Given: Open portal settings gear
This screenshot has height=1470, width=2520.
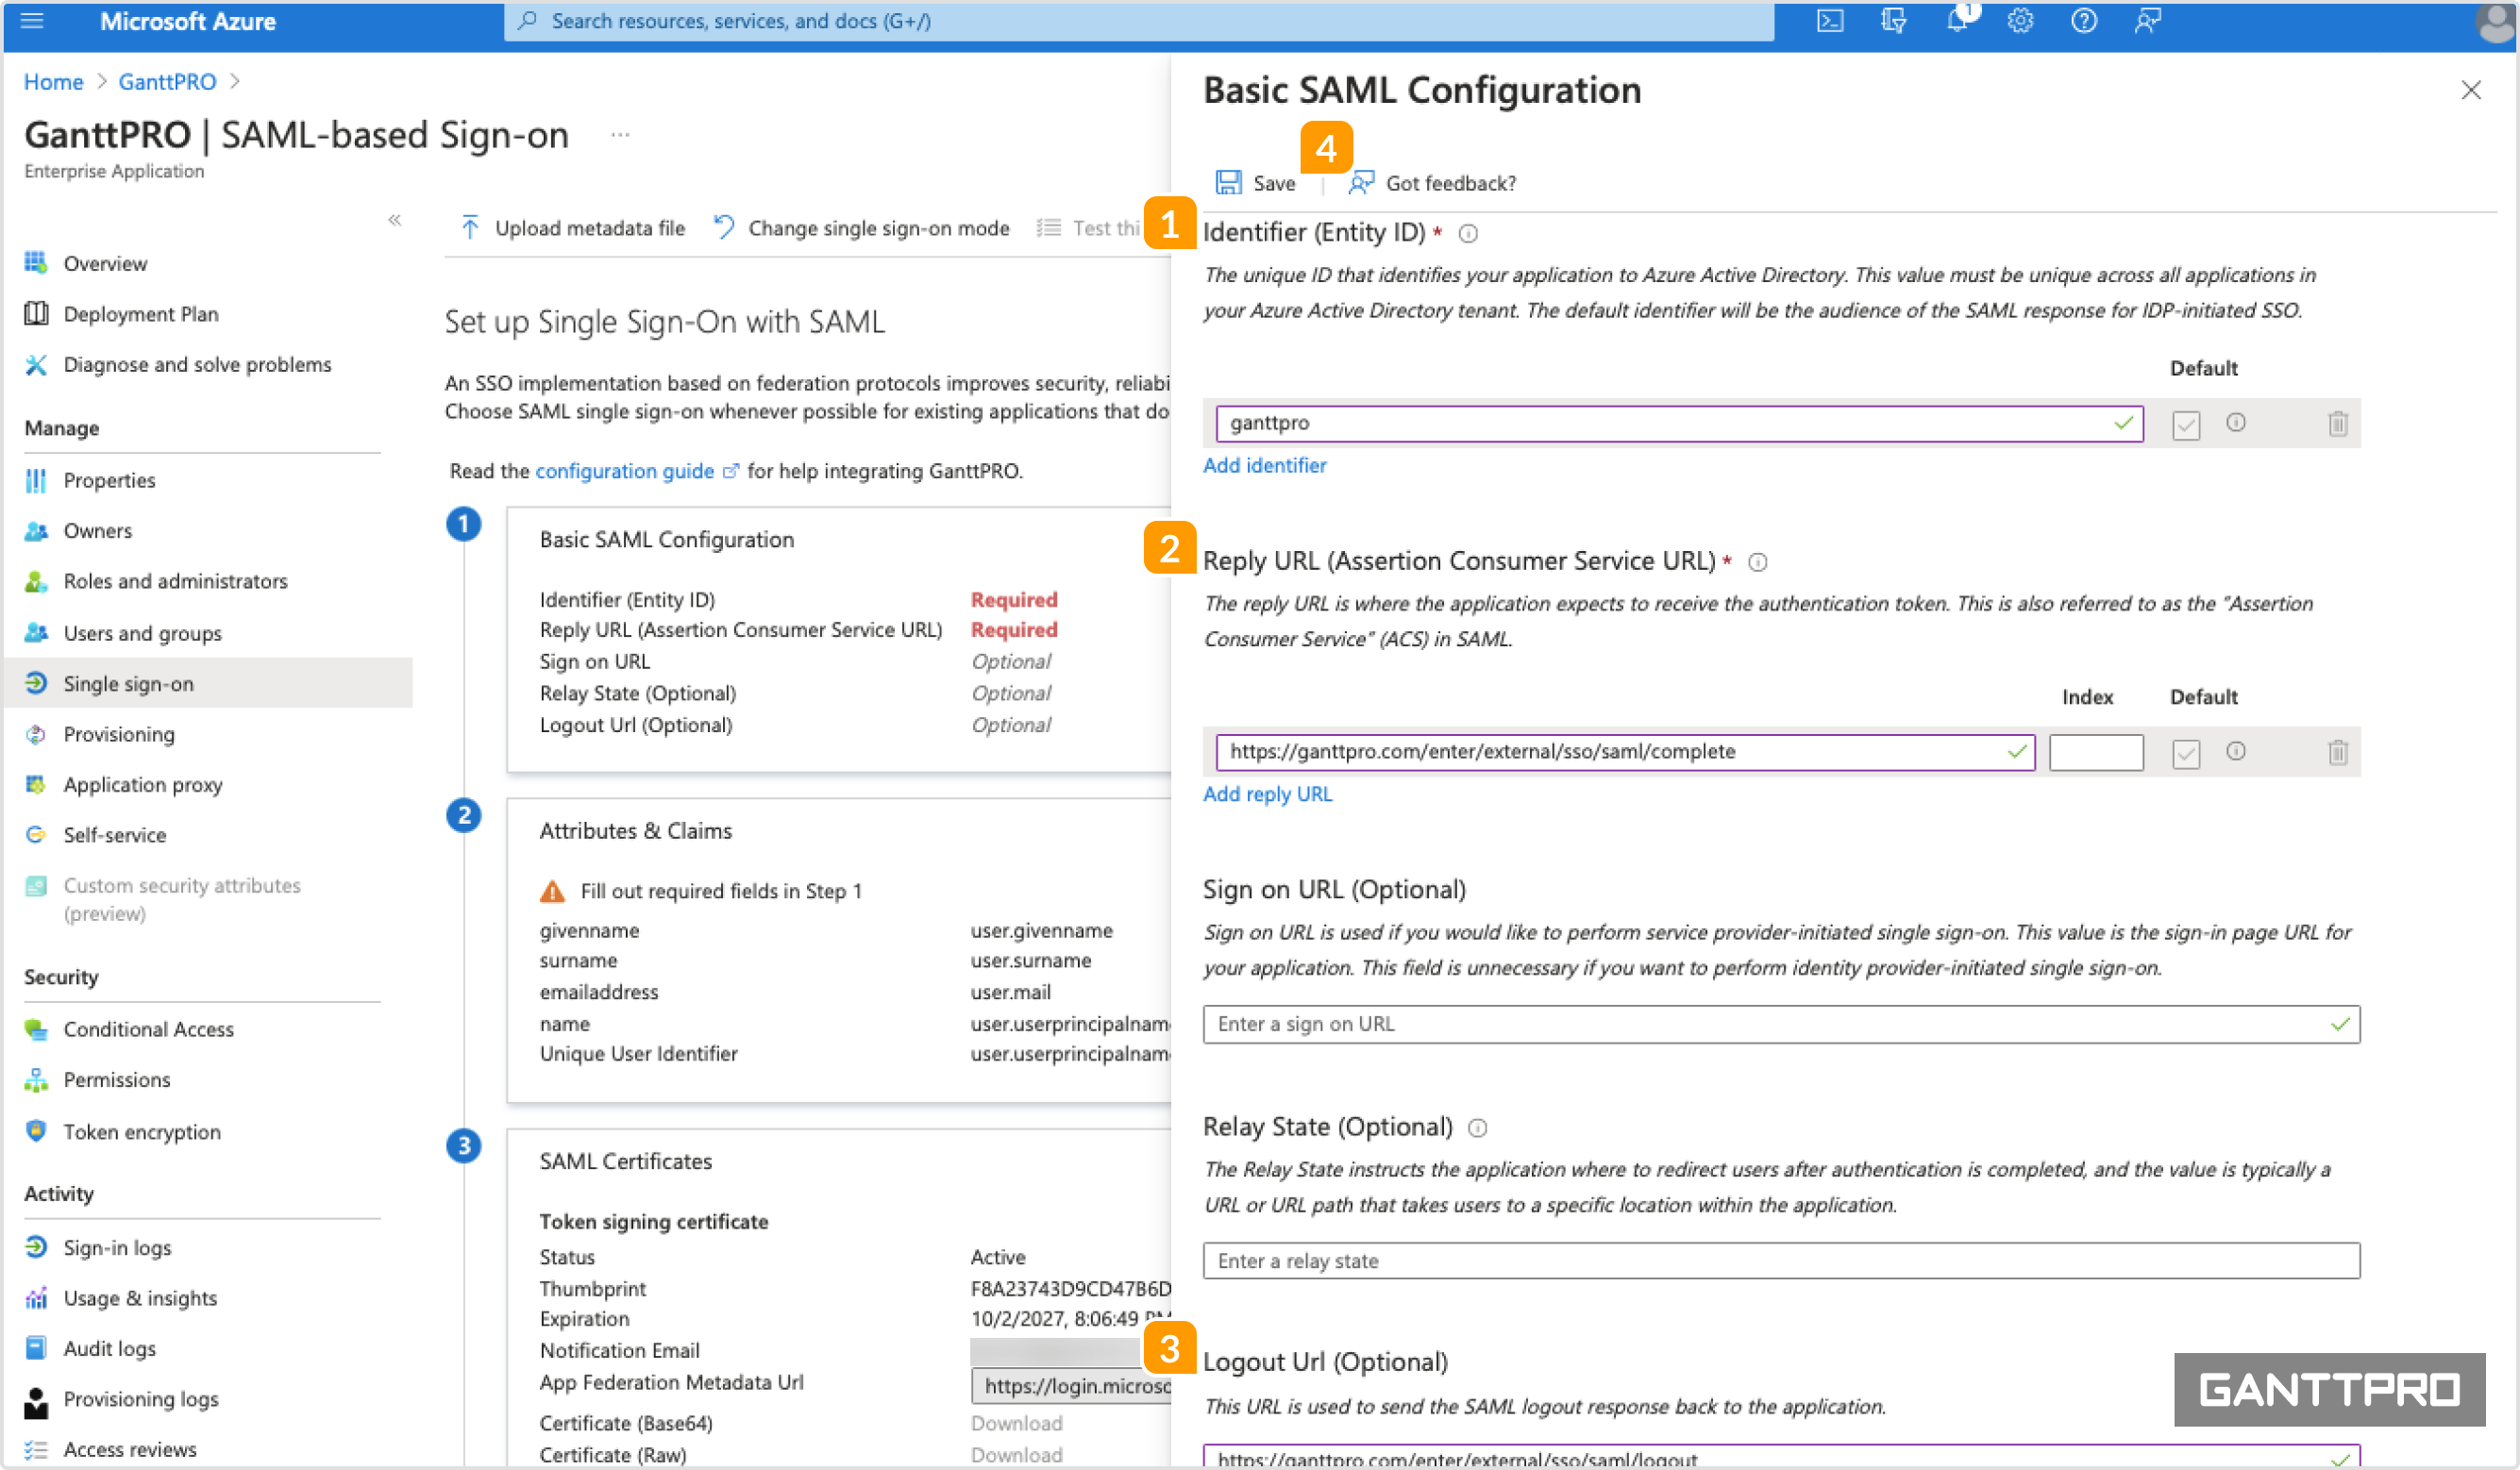Looking at the screenshot, I should (x=2020, y=21).
